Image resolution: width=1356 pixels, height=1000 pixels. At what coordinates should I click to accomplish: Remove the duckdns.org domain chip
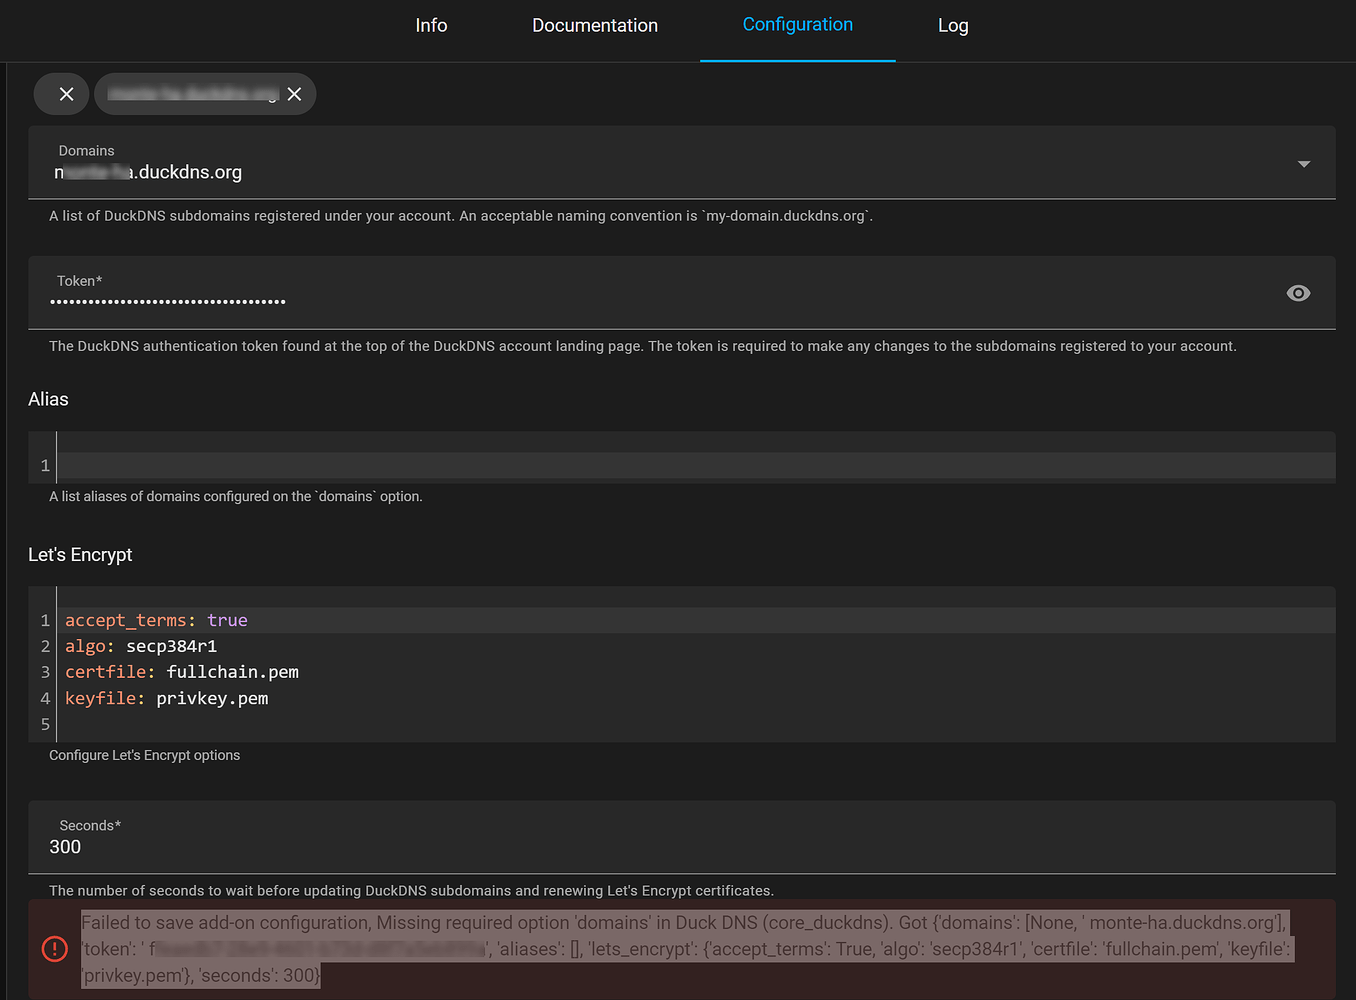click(294, 93)
